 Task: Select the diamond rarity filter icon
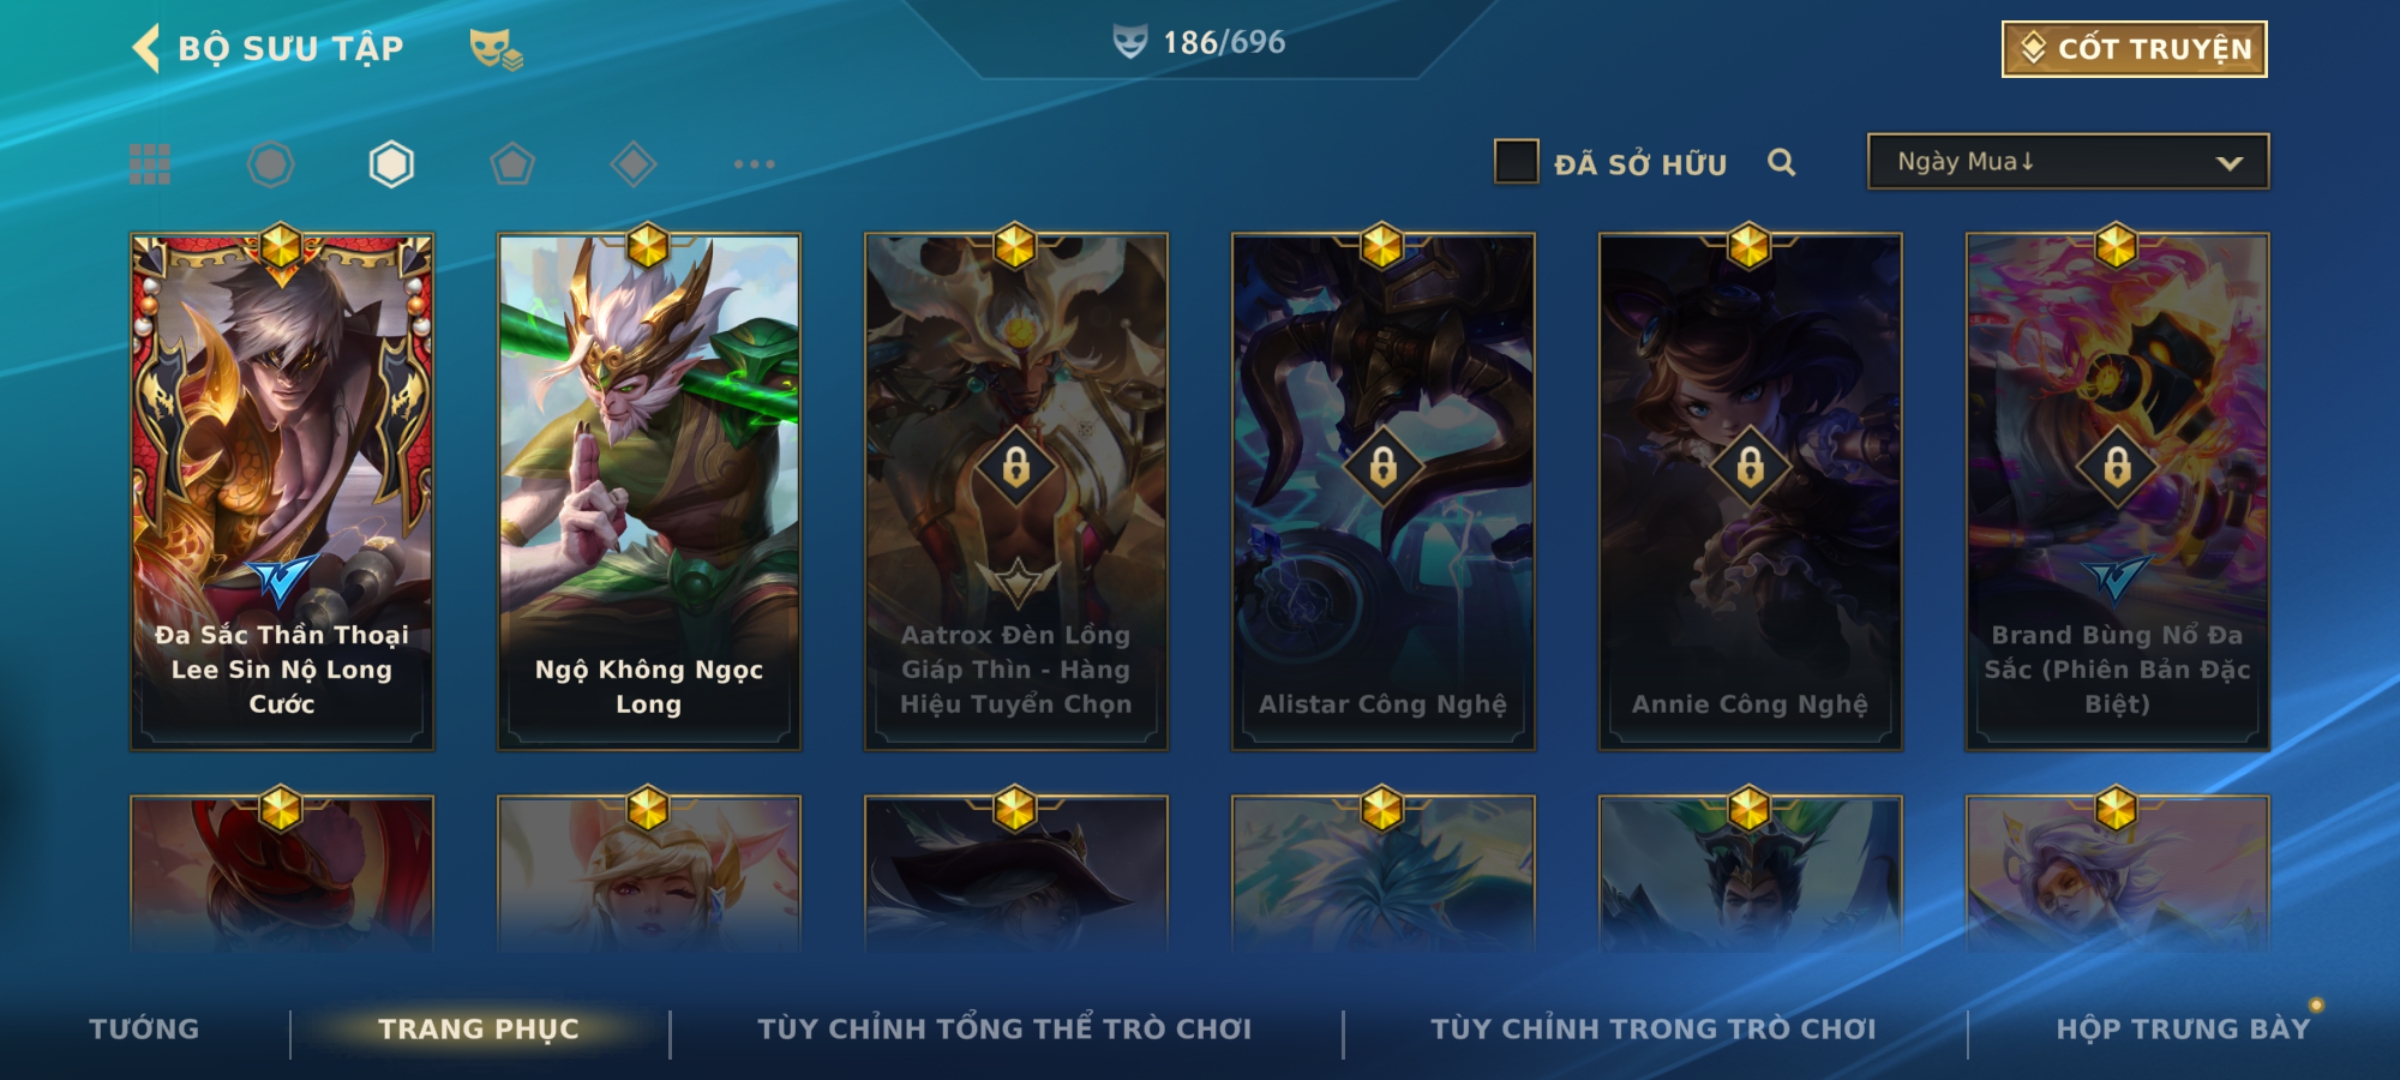(633, 164)
